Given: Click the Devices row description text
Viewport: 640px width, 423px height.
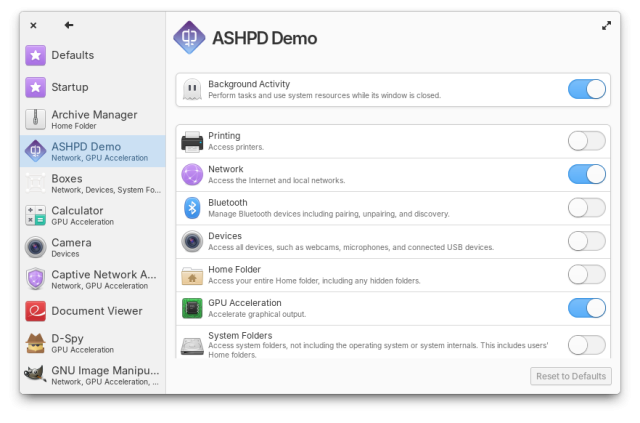Looking at the screenshot, I should [351, 248].
